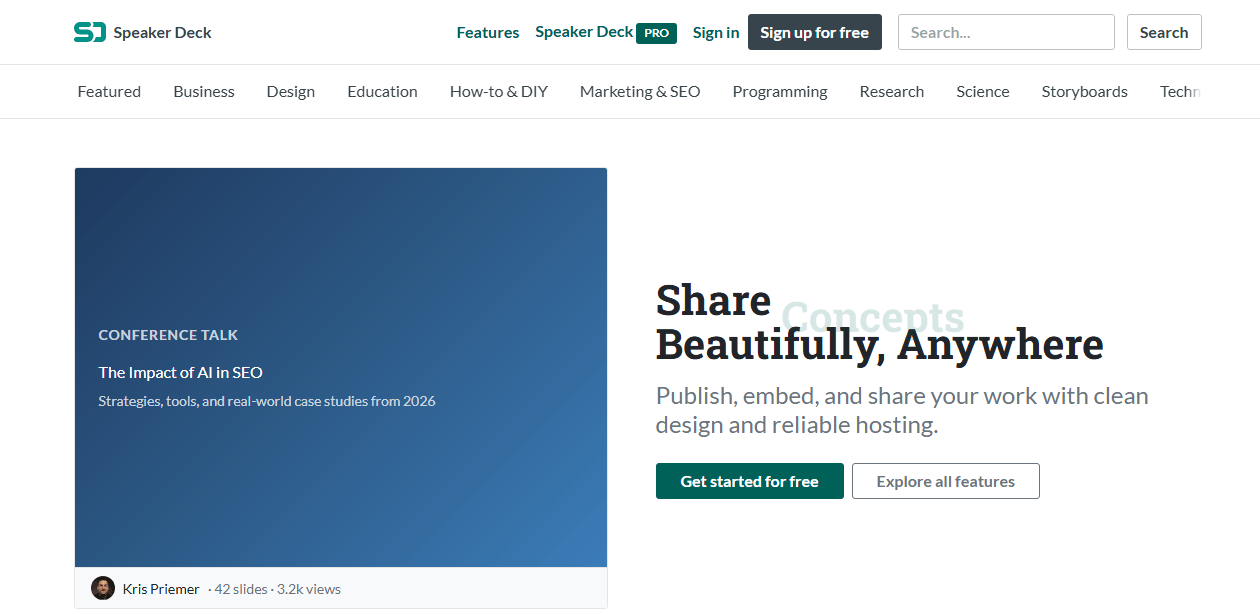Click the Speaker Deck logo icon
This screenshot has height=614, width=1260.
tap(90, 32)
